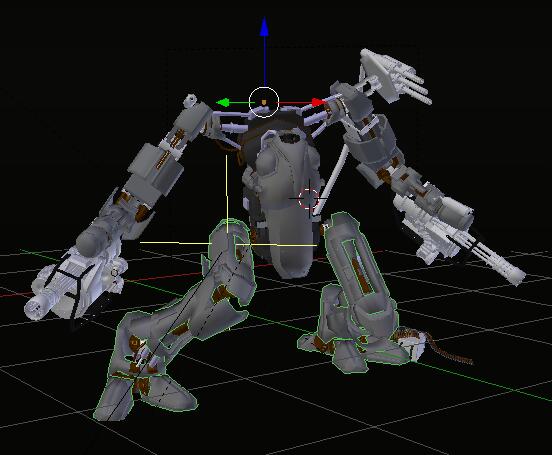This screenshot has height=455, width=552.
Task: Click the blue Z-axis gizmo arrow
Action: (264, 27)
